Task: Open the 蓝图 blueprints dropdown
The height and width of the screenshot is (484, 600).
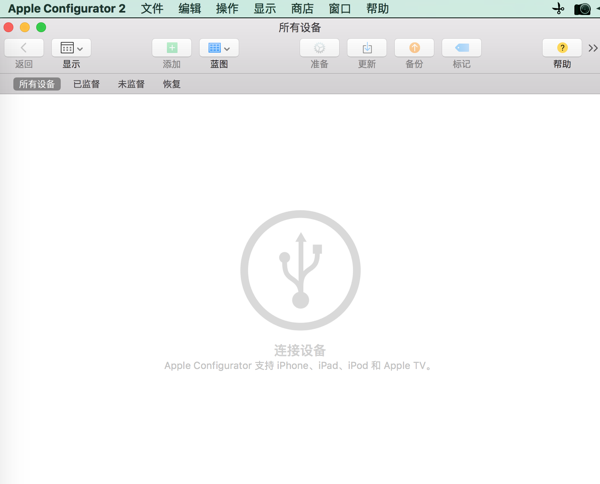Action: 219,48
